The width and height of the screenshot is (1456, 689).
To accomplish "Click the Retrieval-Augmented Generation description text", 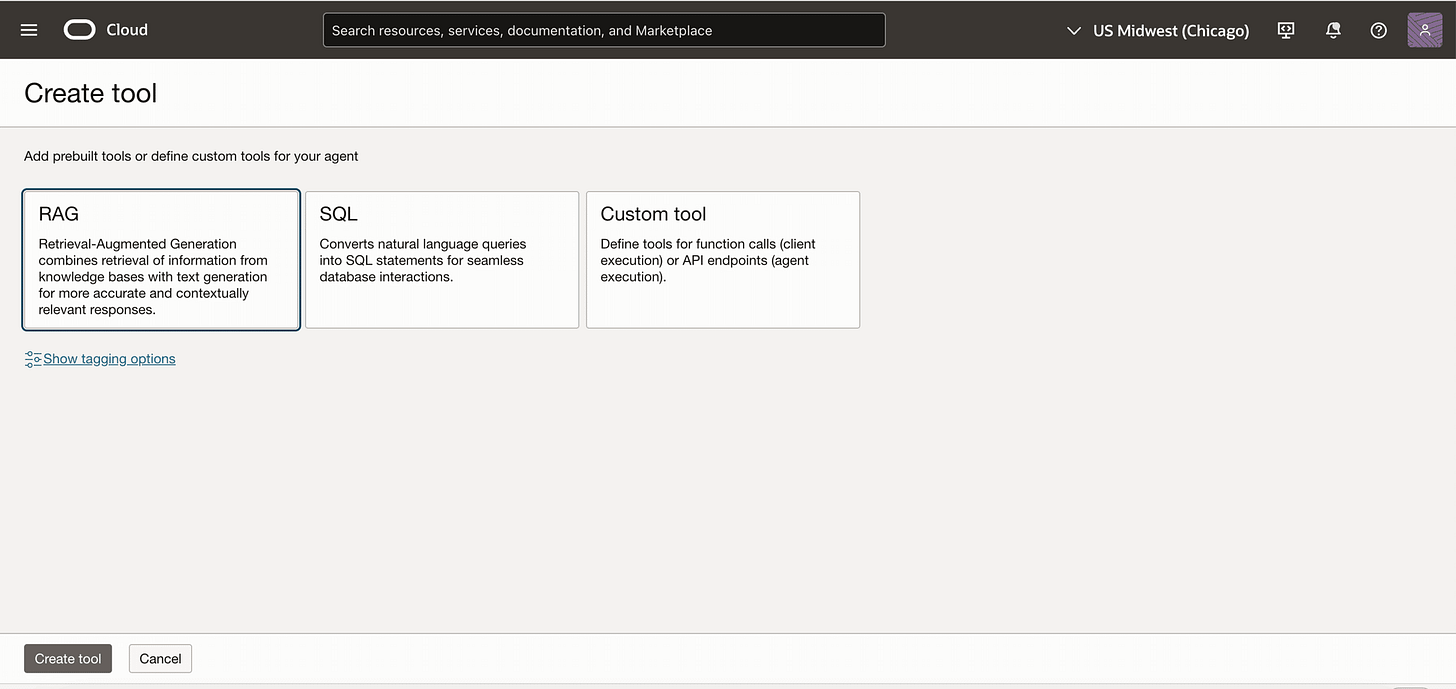I will click(153, 277).
